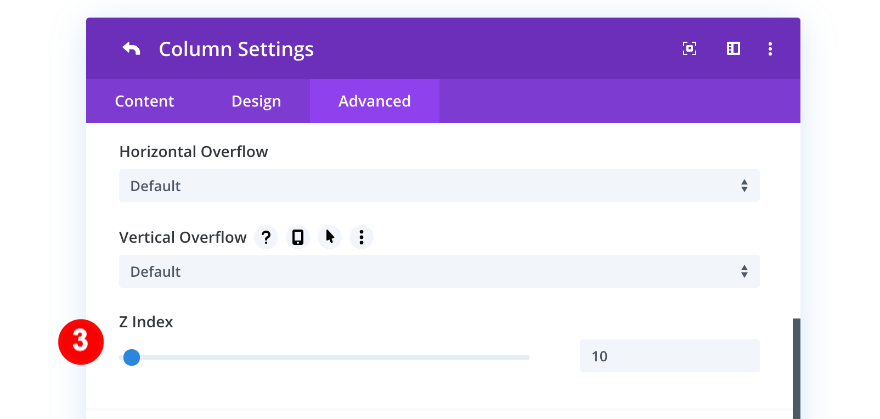Open the Vertical Overflow dropdown
Image resolution: width=880 pixels, height=419 pixels.
pyautogui.click(x=439, y=271)
